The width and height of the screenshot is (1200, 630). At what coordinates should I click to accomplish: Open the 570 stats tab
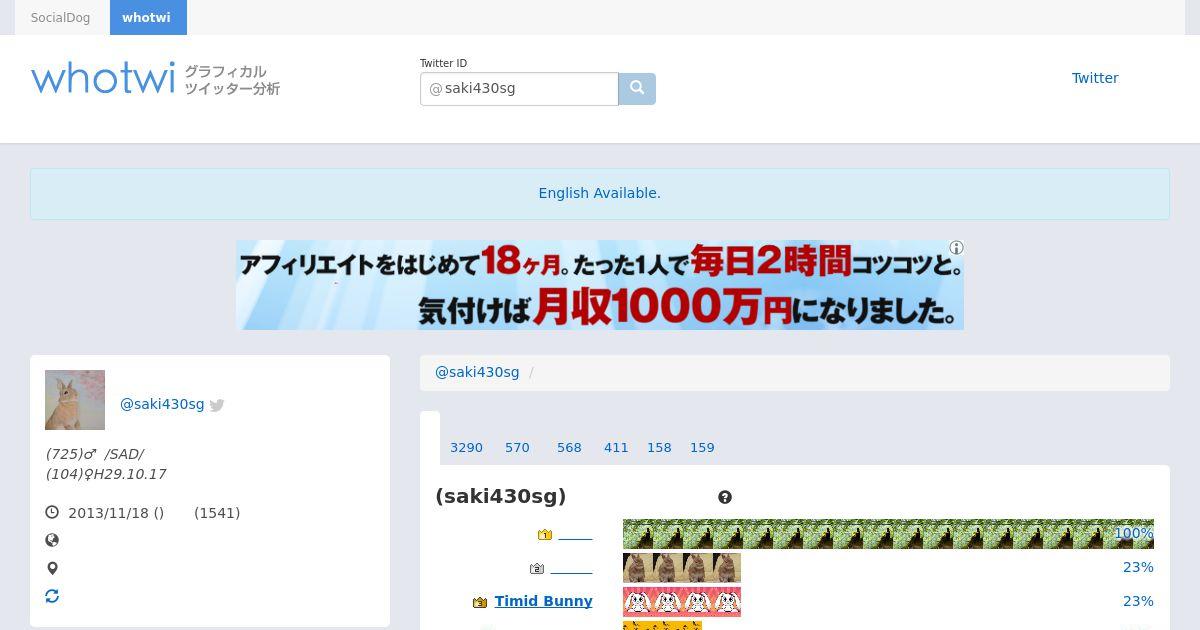tap(517, 448)
